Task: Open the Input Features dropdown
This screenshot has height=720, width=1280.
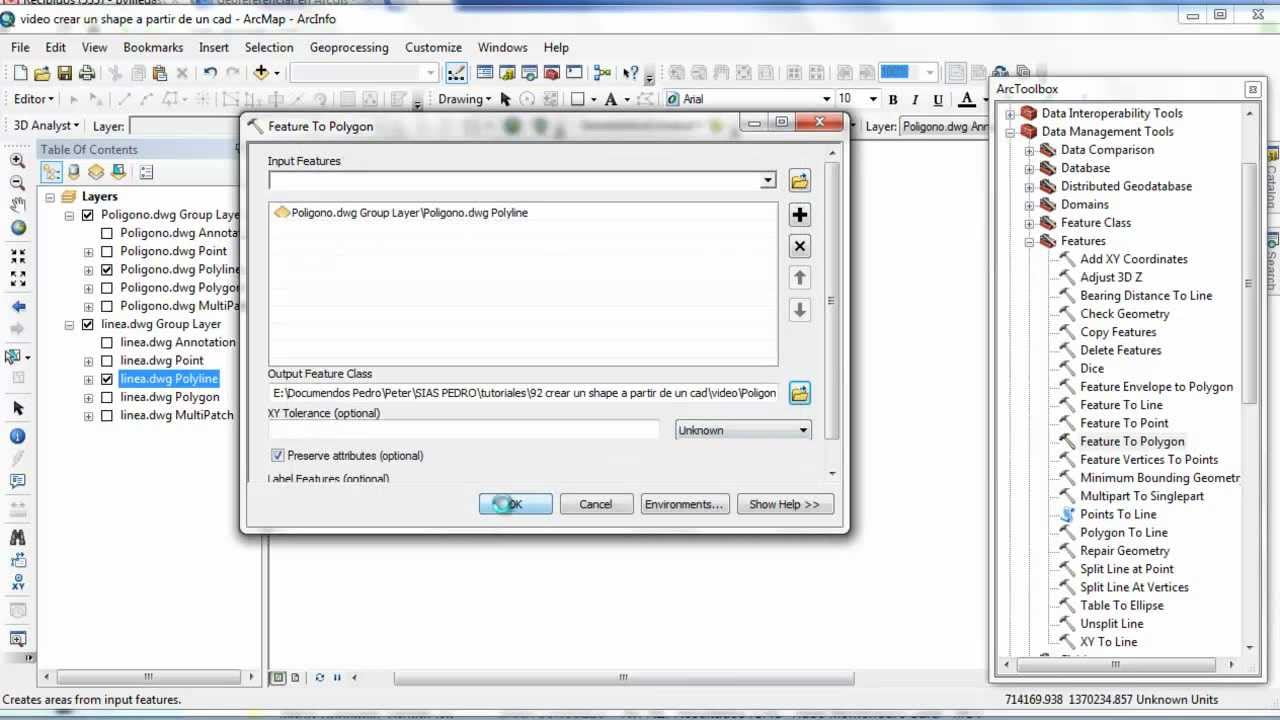Action: tap(768, 180)
